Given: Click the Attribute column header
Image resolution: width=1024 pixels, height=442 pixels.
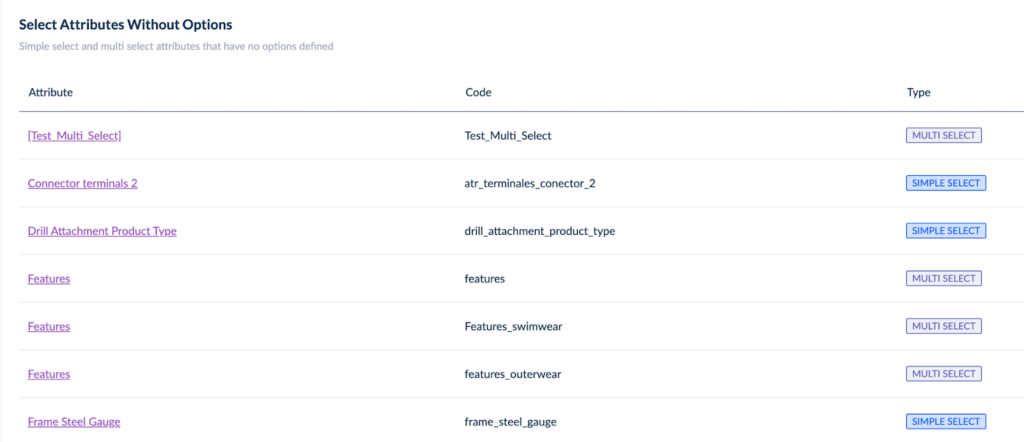Looking at the screenshot, I should point(50,93).
